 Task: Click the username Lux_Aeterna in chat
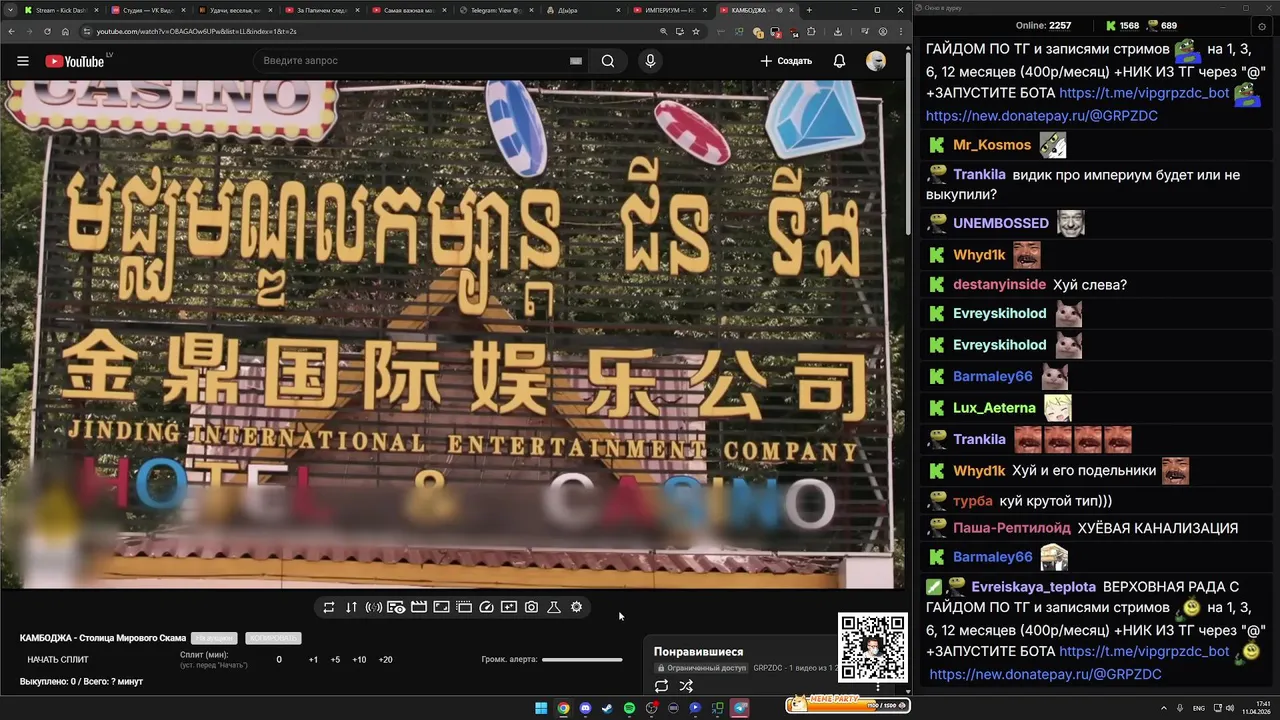(994, 408)
